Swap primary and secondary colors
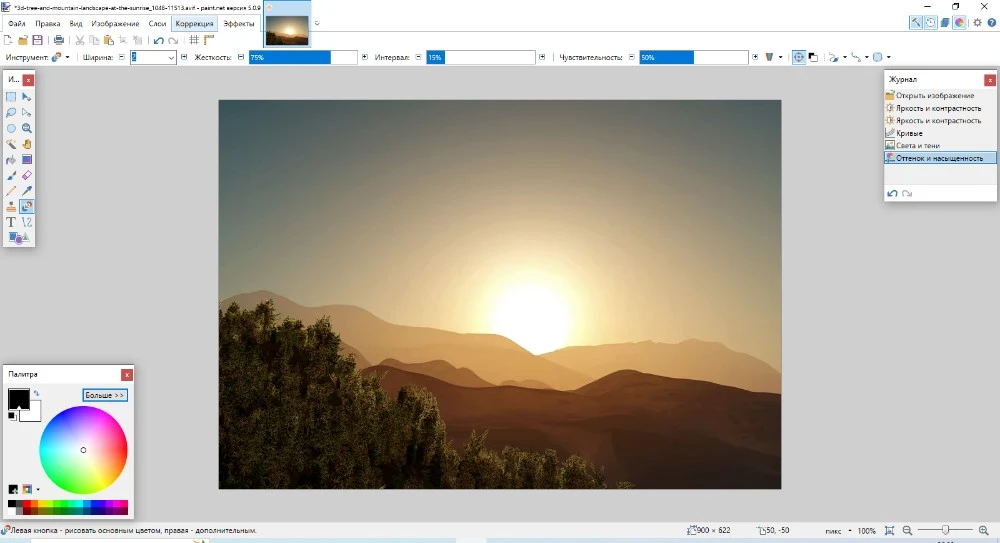The height and width of the screenshot is (543, 1000). pos(36,393)
